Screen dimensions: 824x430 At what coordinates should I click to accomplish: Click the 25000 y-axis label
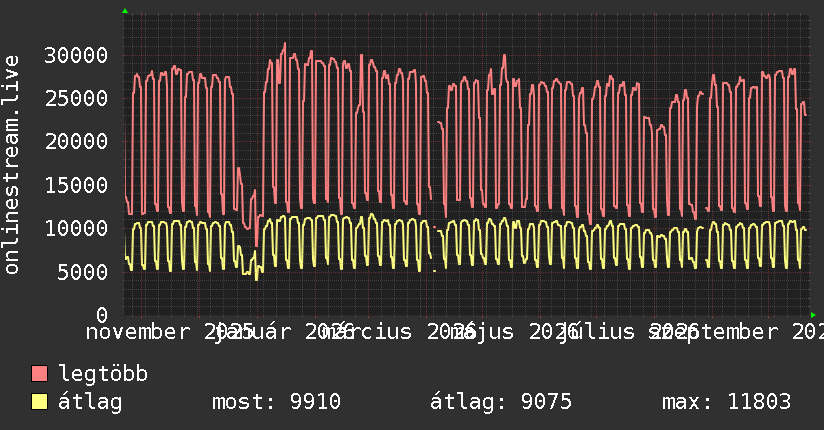(76, 98)
